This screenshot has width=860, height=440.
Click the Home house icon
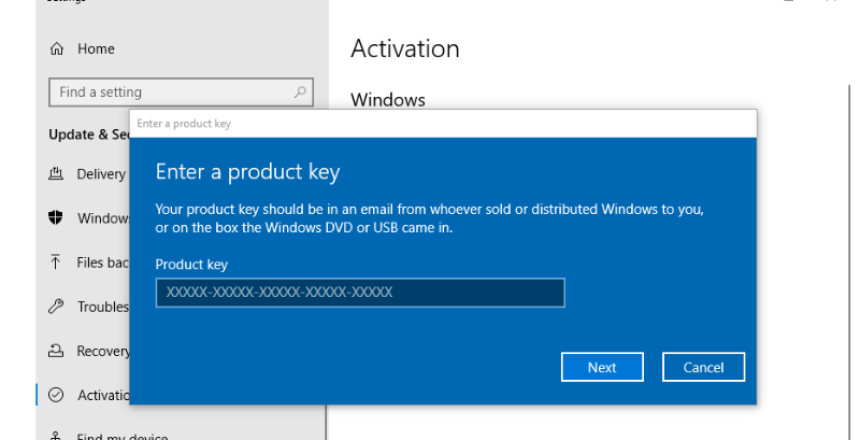click(x=57, y=49)
